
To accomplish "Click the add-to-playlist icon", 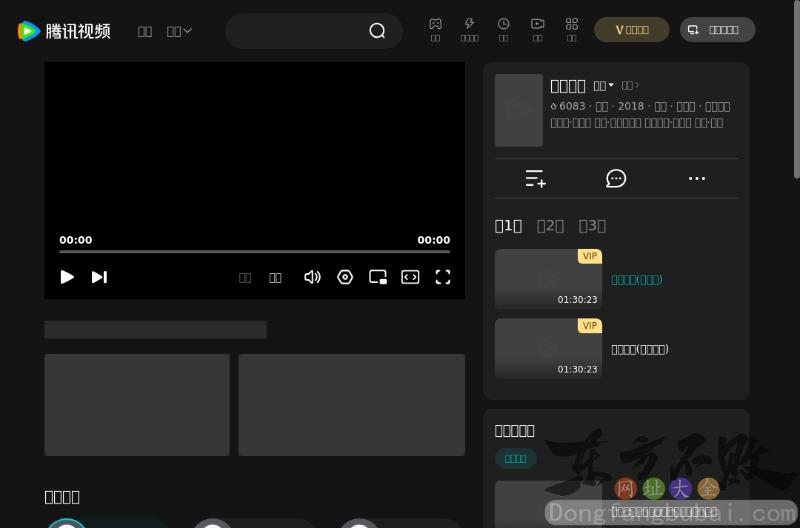I will tap(536, 179).
